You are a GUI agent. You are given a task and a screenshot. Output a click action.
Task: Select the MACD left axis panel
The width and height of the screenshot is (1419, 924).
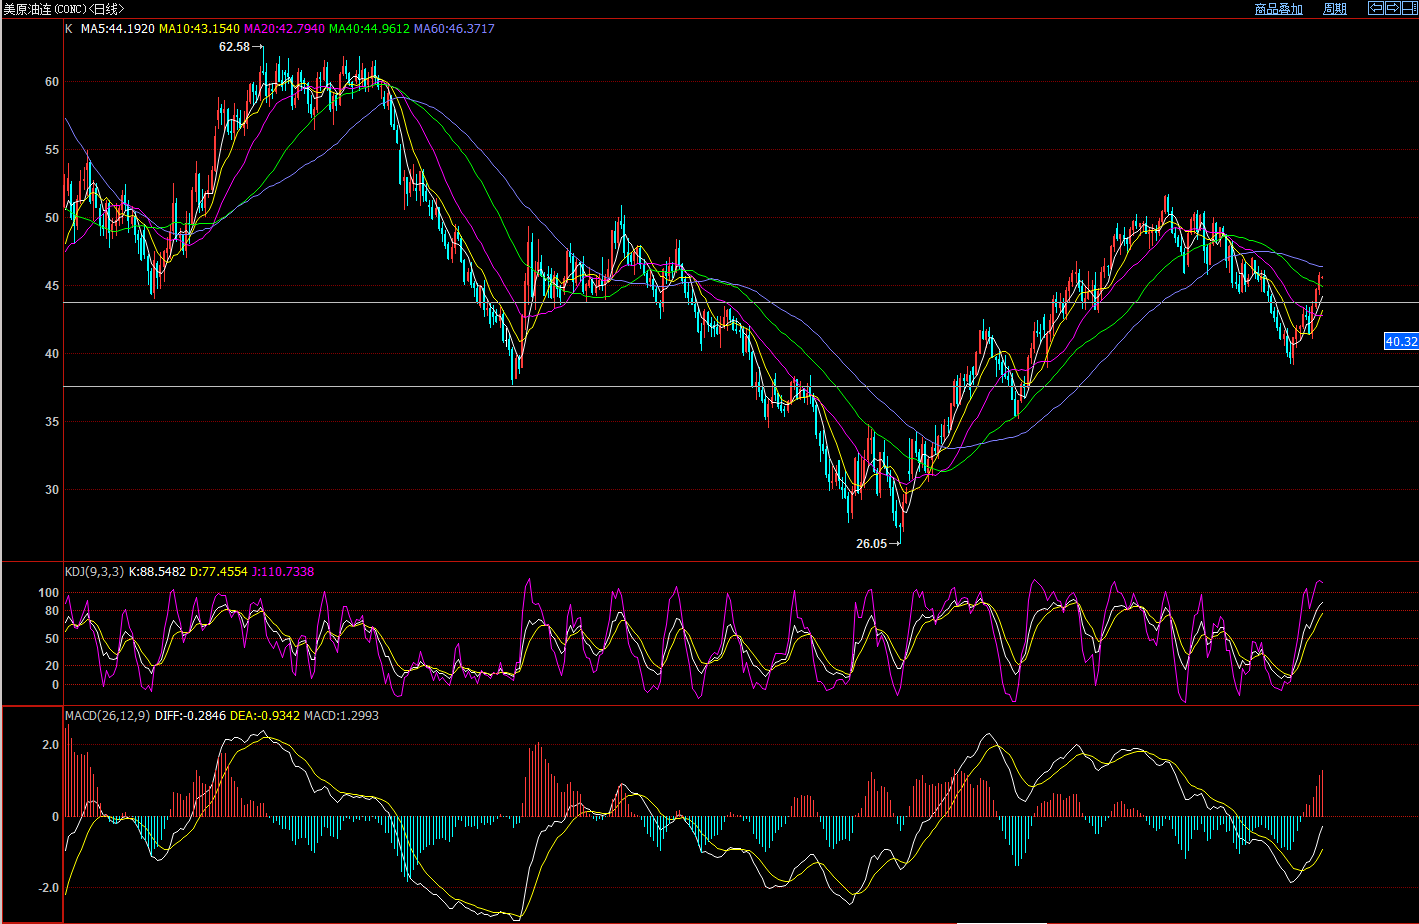(x=32, y=814)
